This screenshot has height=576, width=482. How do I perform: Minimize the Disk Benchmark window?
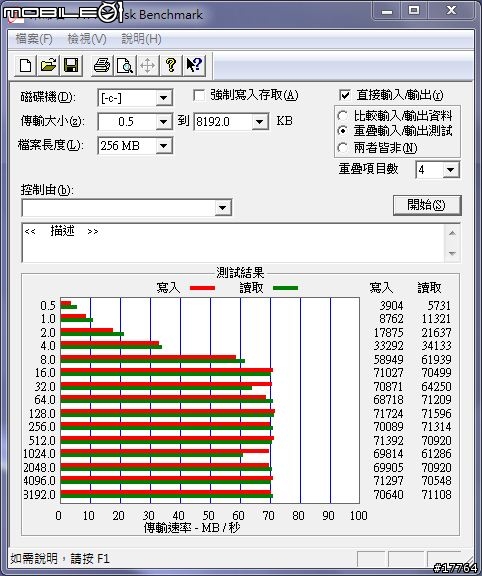click(x=387, y=11)
